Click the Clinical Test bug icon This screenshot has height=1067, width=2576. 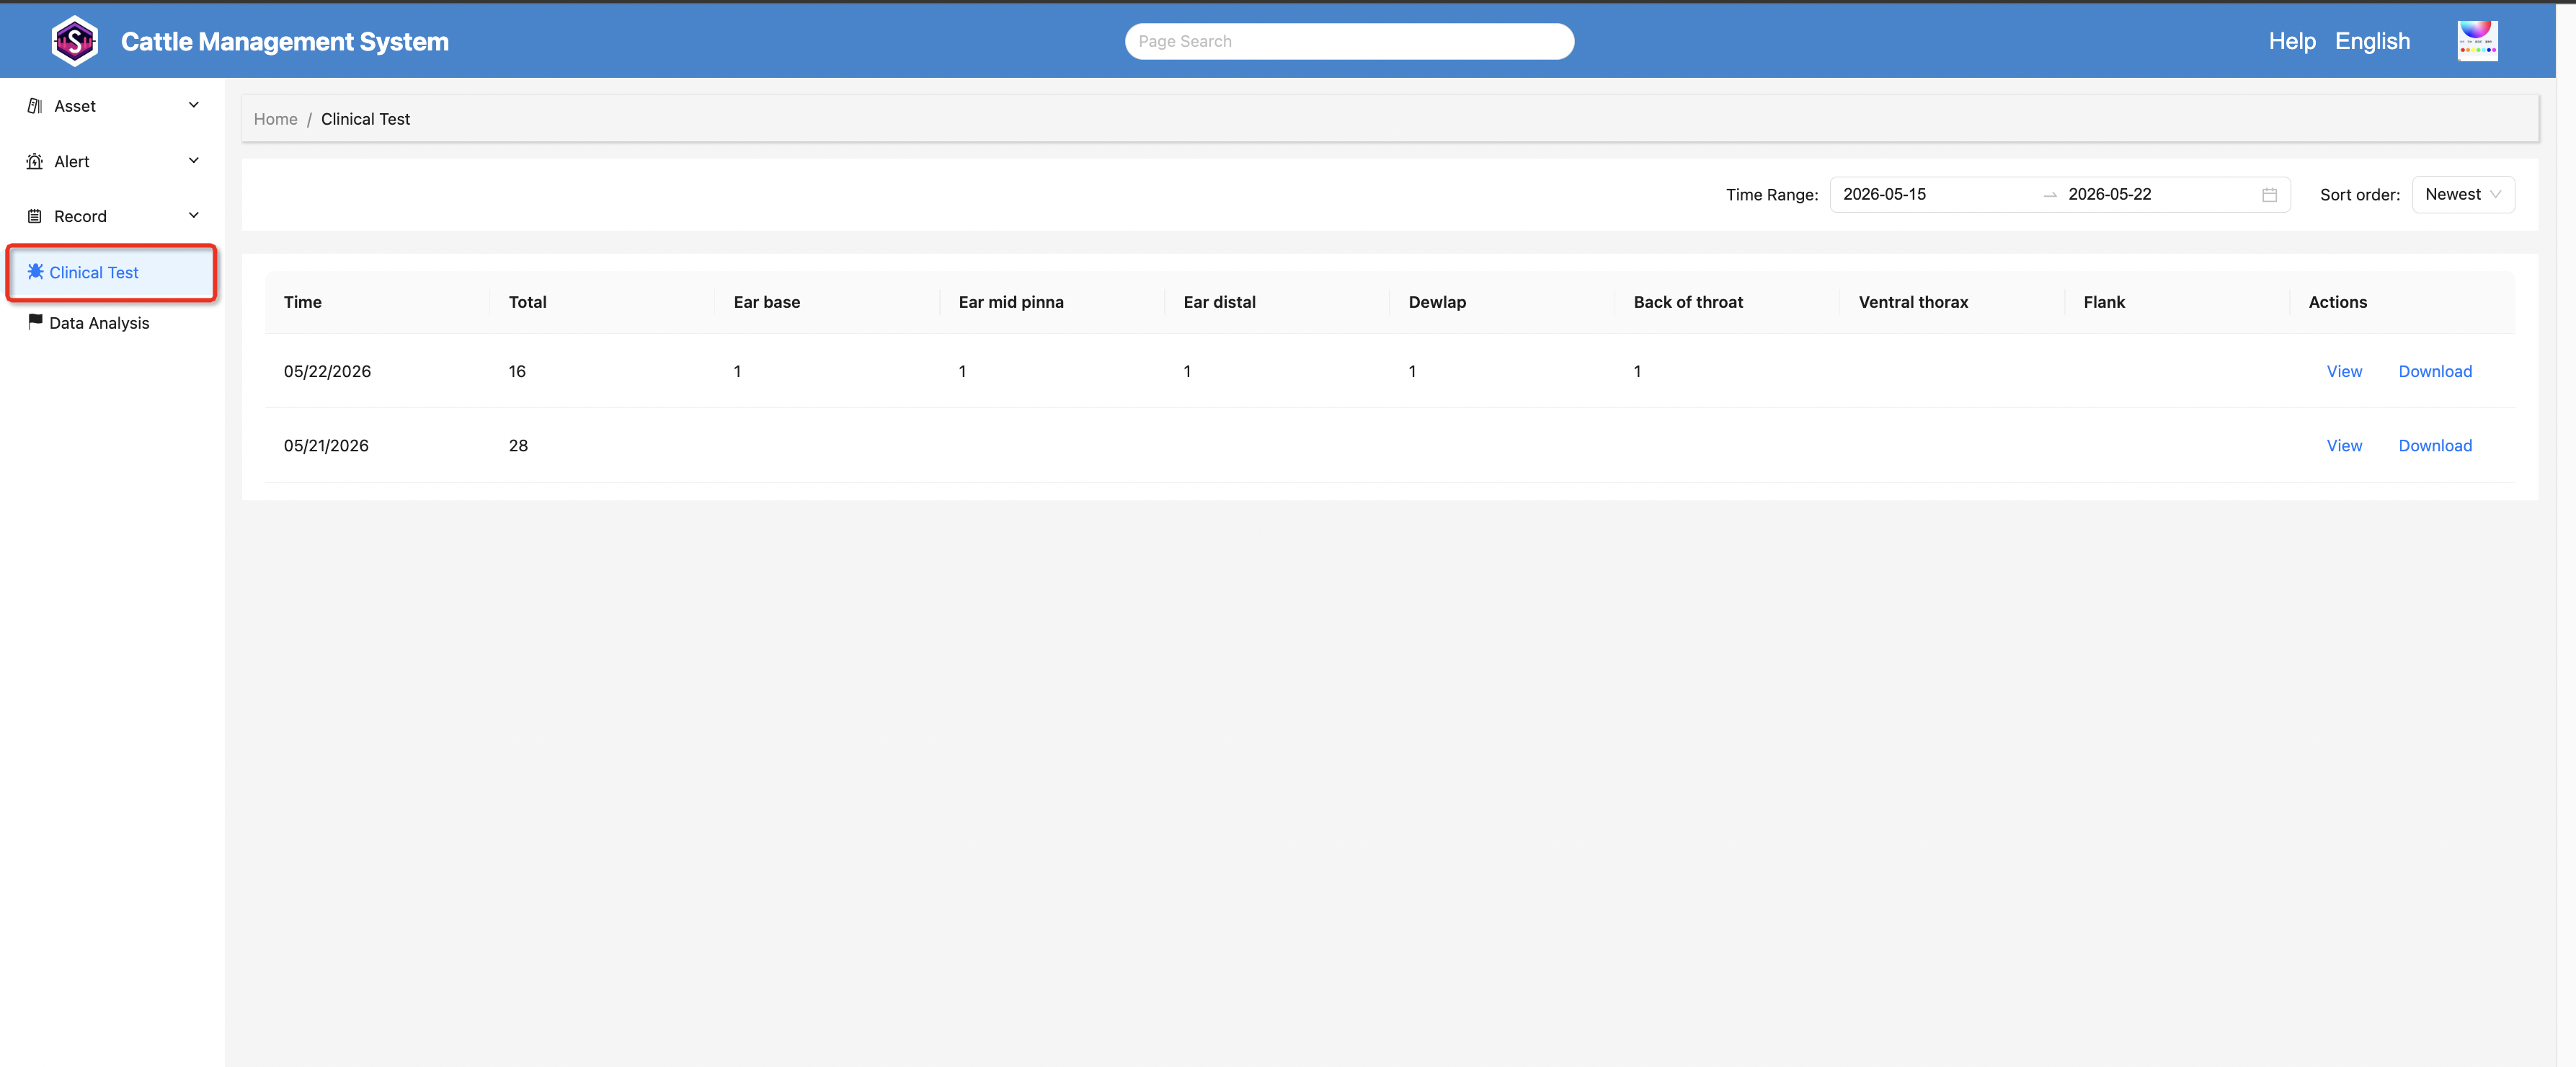click(36, 271)
